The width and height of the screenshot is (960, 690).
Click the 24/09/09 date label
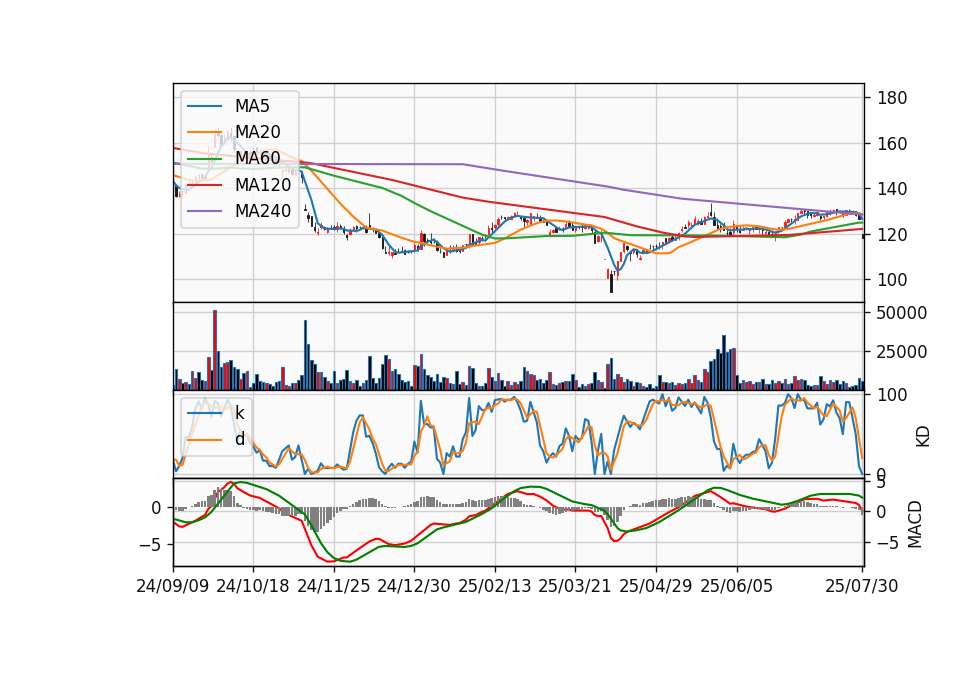pos(173,586)
